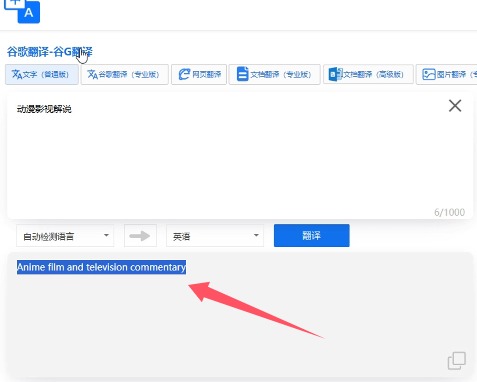Click the picture icon on 图片翻译
The width and height of the screenshot is (477, 382).
429,74
